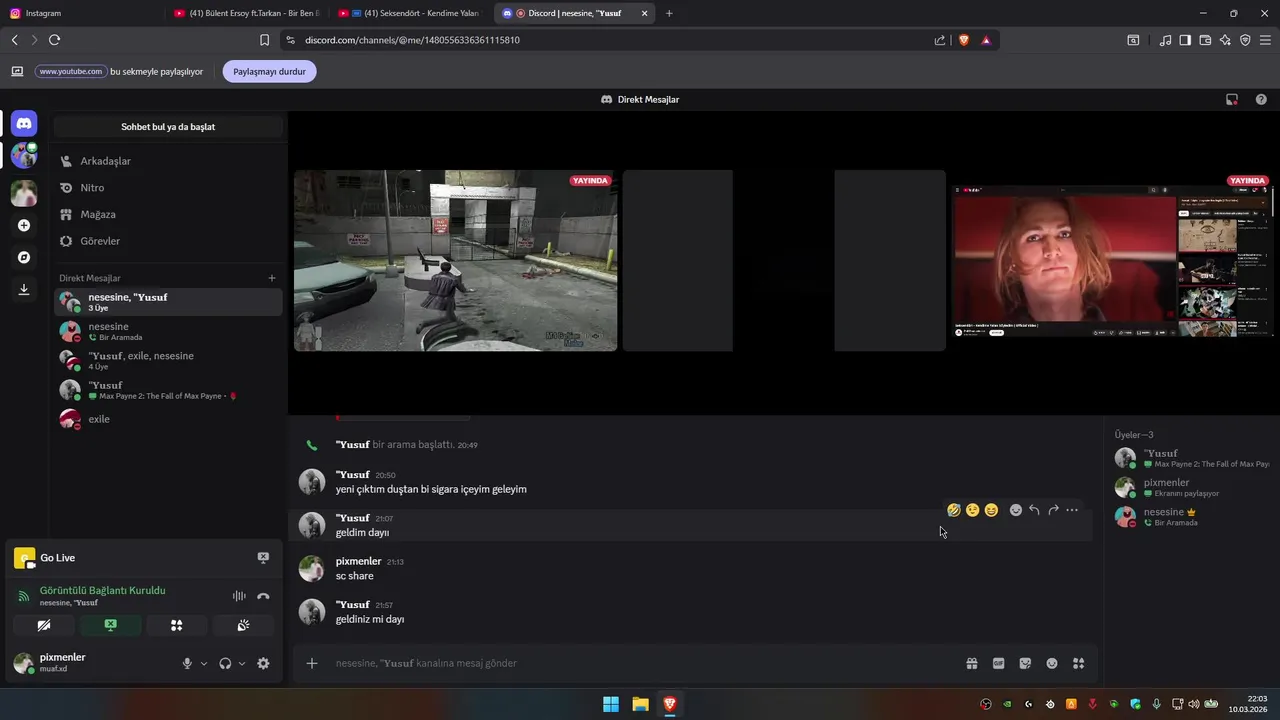Open pop-out window icon near help
This screenshot has height=720, width=1280.
pos(1232,99)
